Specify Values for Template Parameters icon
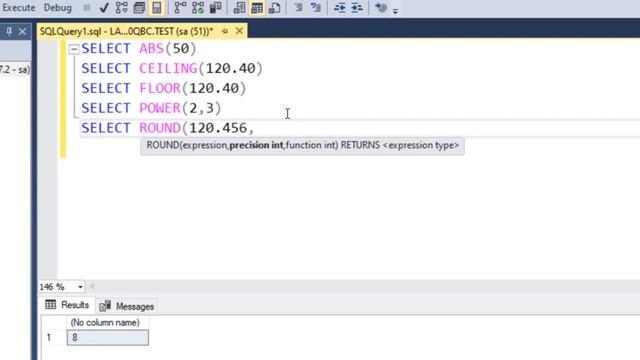 pyautogui.click(x=381, y=8)
